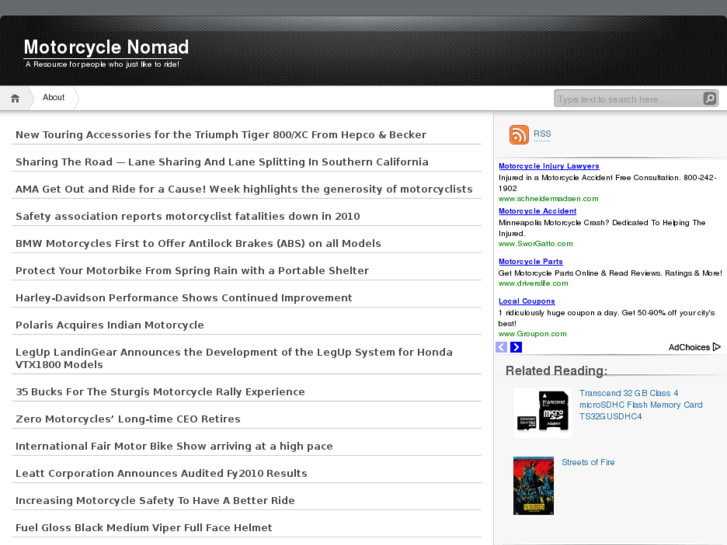Open the 'Streets of Fire' text link
The width and height of the screenshot is (727, 545).
point(588,462)
